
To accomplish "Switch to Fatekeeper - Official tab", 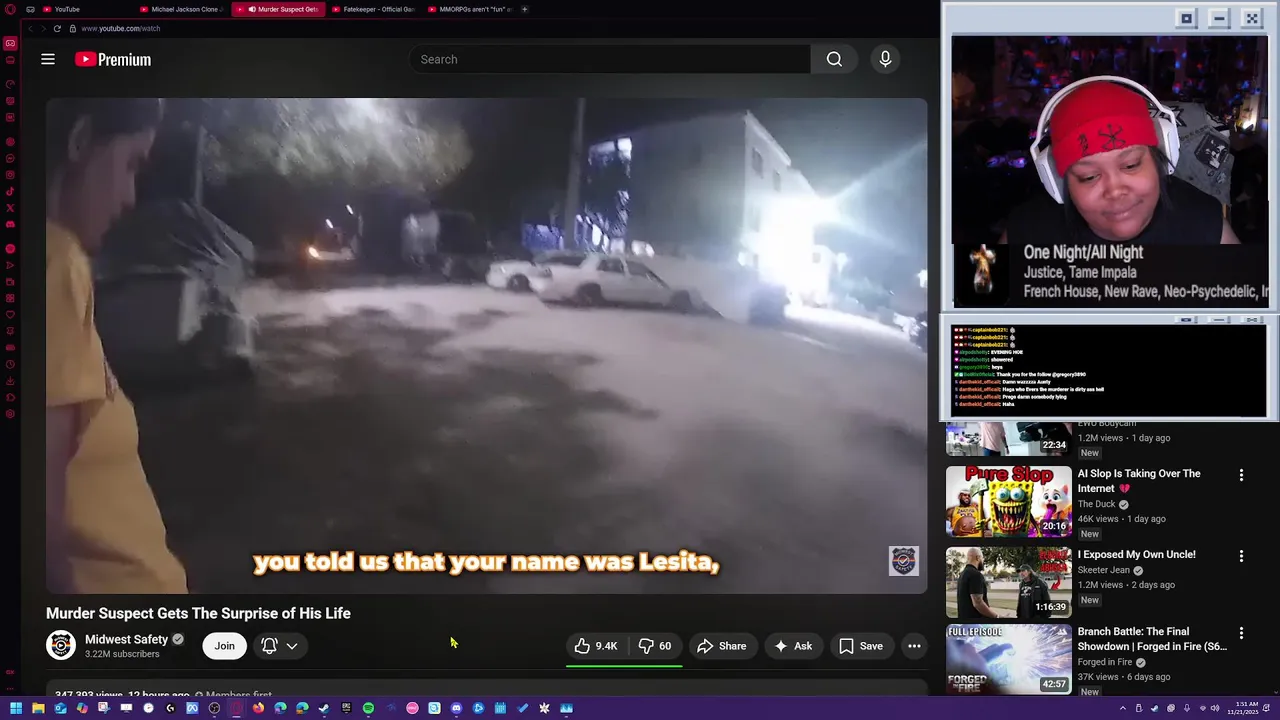I will coord(374,9).
